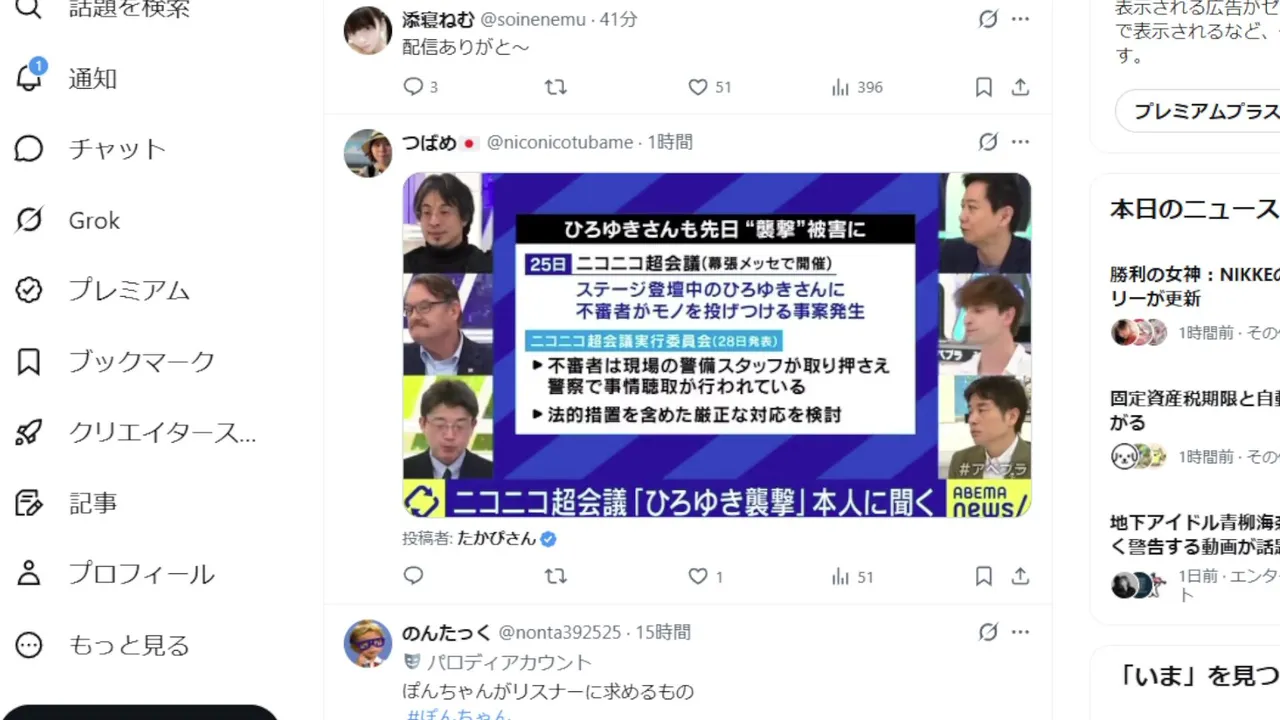Go to ブックマーク in the sidebar
The image size is (1280, 720).
115,361
